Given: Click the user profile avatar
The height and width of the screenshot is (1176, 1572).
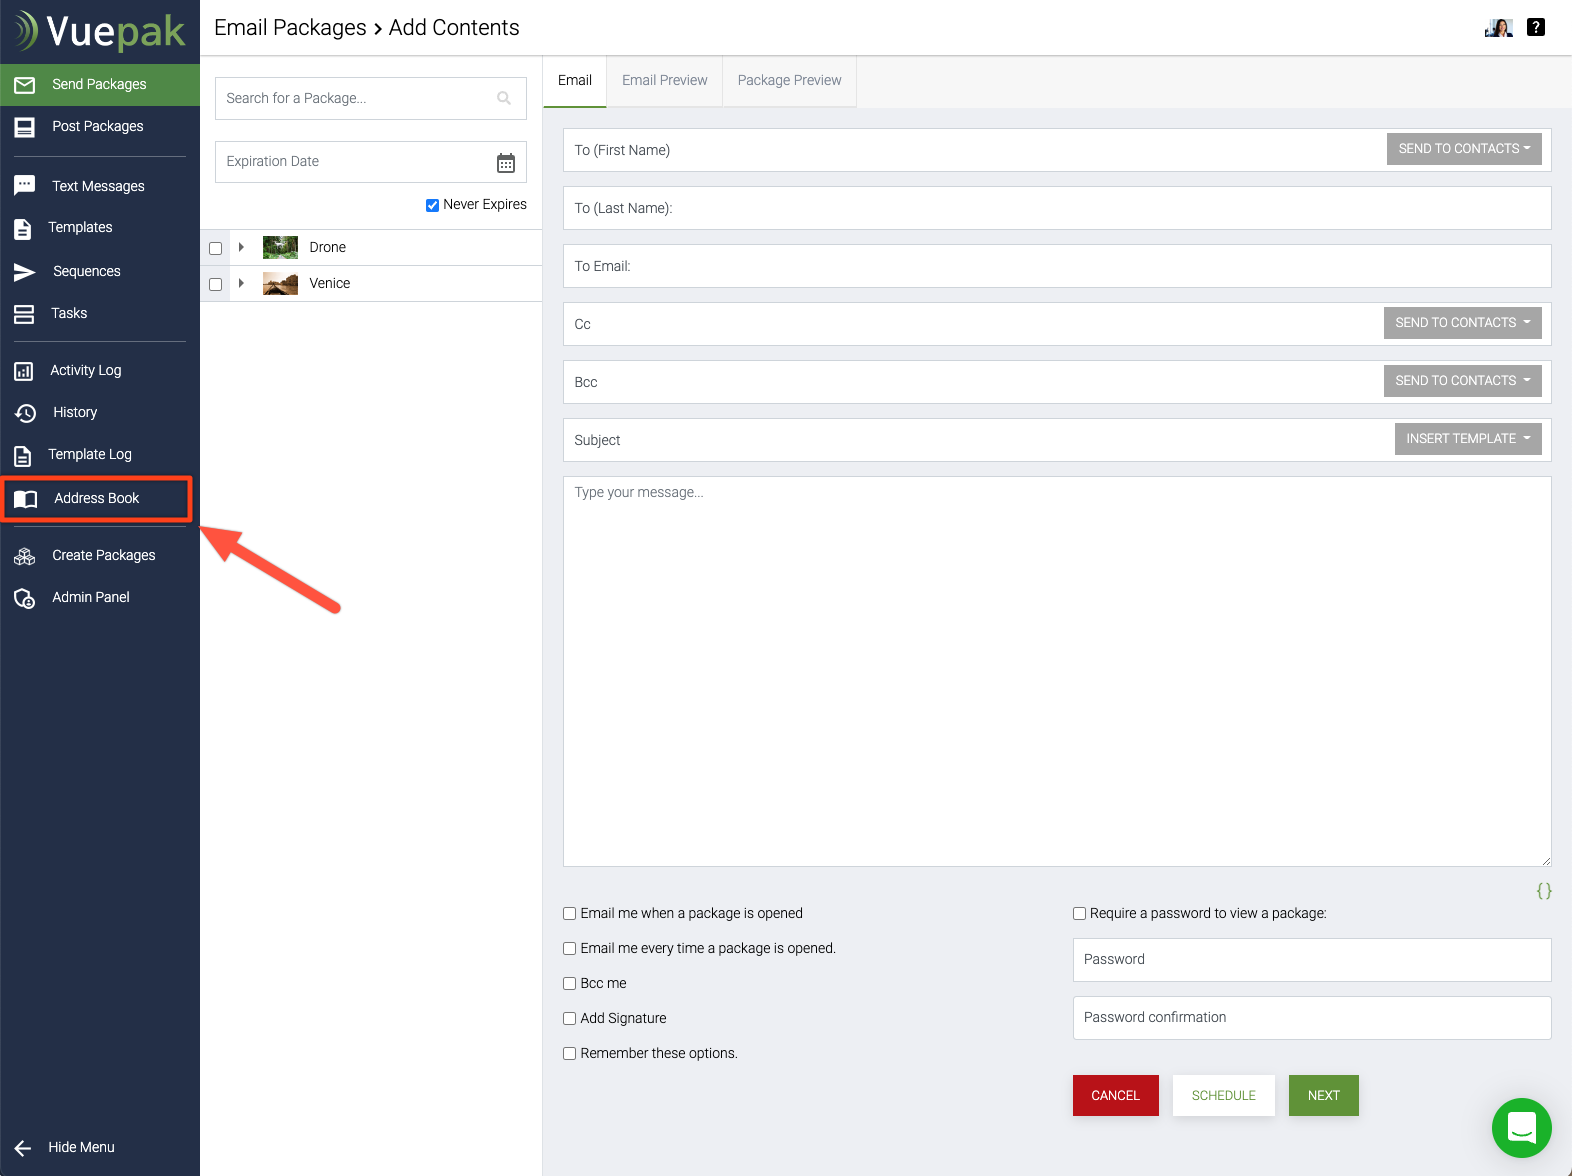Looking at the screenshot, I should point(1498,28).
